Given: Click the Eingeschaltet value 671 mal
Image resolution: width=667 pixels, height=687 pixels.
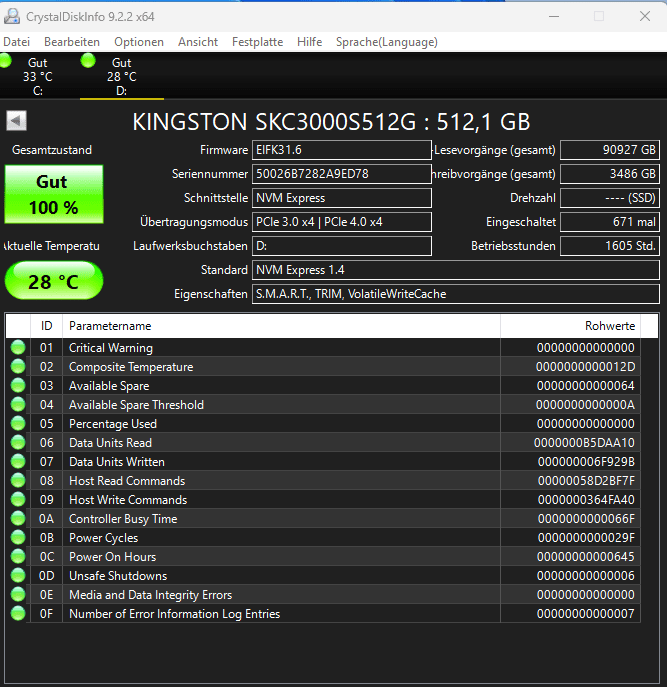Looking at the screenshot, I should click(x=610, y=222).
